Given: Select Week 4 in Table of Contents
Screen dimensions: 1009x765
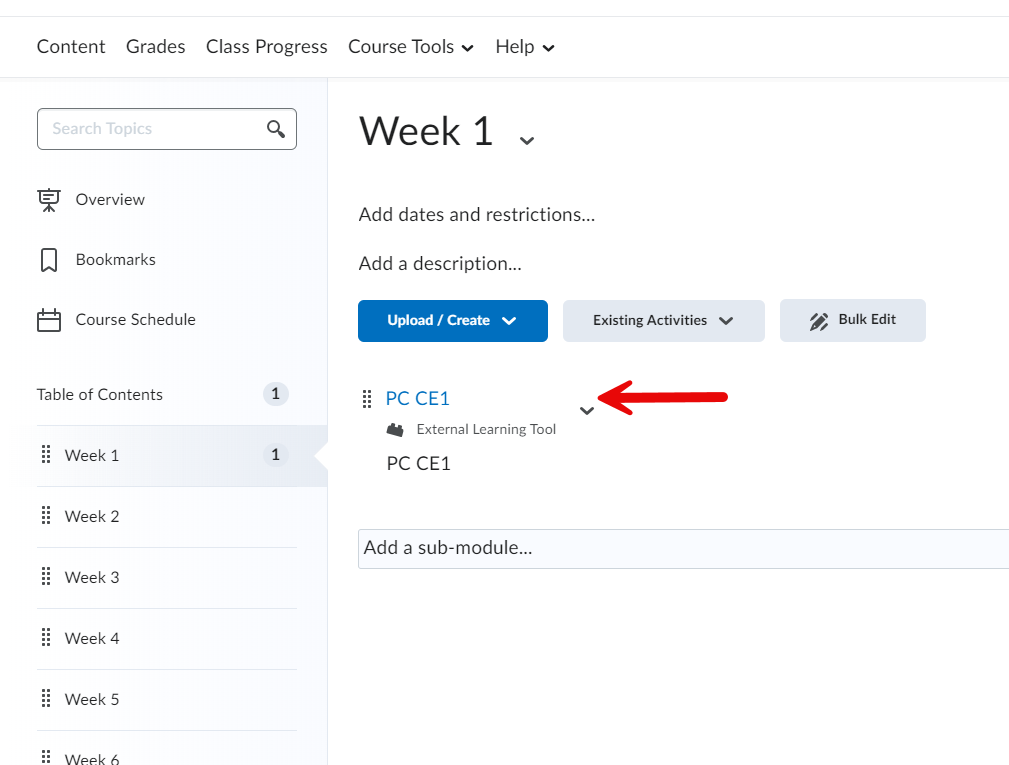Looking at the screenshot, I should (x=92, y=638).
